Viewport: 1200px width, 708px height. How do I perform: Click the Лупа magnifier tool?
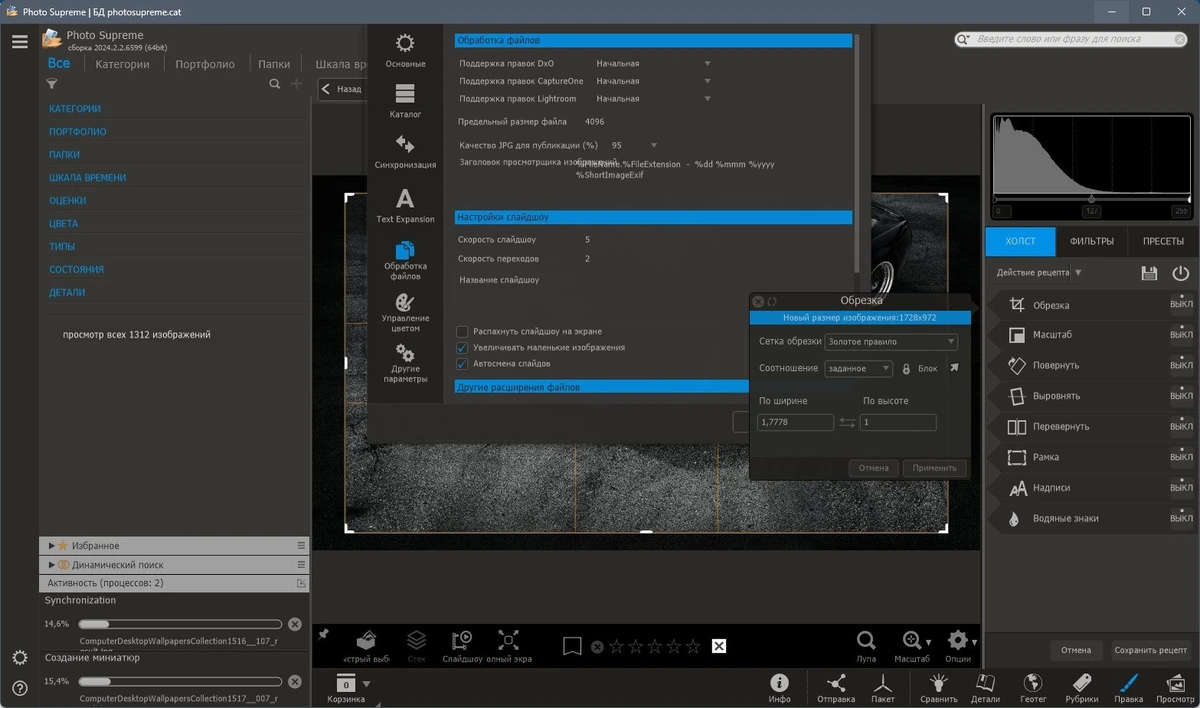(x=866, y=647)
